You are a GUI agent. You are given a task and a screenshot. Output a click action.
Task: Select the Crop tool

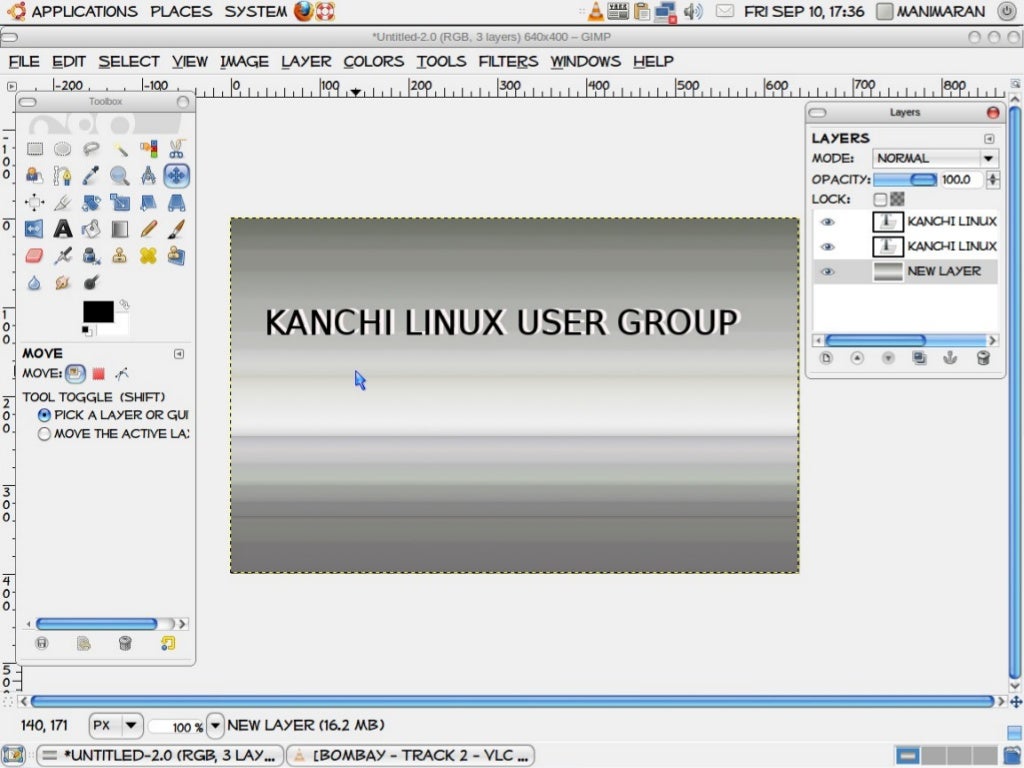(x=63, y=202)
